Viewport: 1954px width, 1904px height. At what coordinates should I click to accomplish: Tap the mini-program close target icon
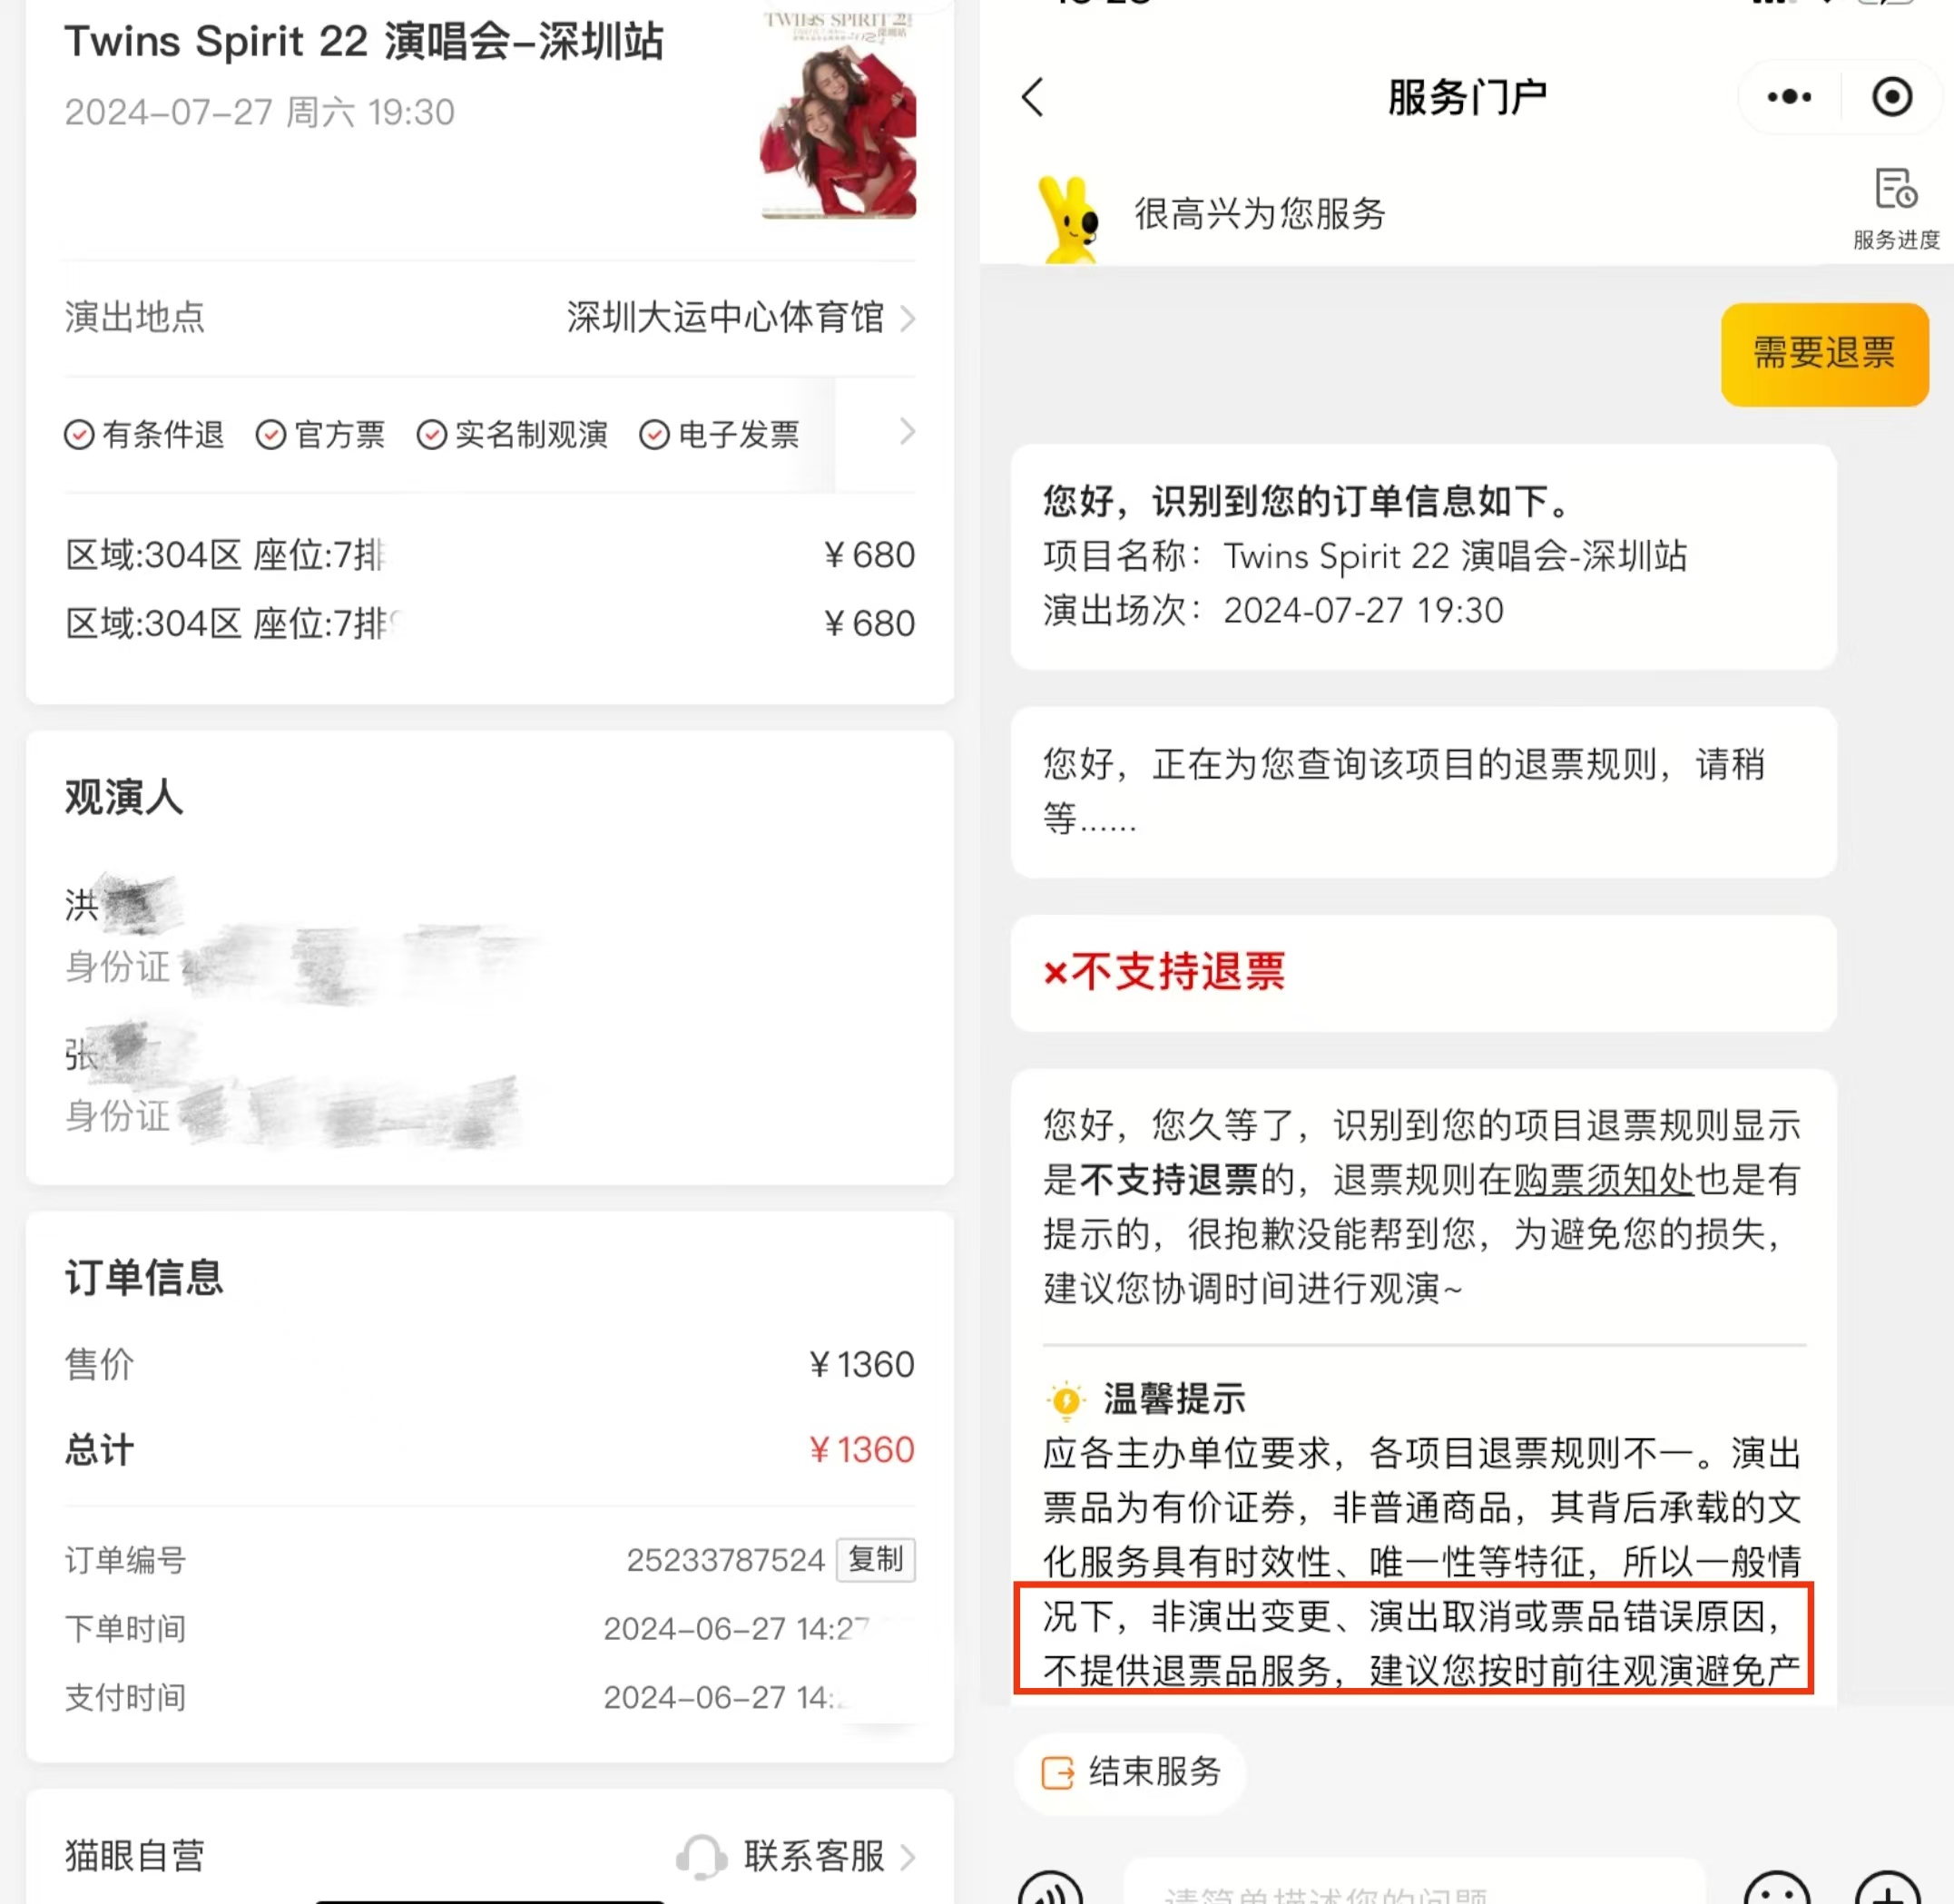[x=1892, y=97]
